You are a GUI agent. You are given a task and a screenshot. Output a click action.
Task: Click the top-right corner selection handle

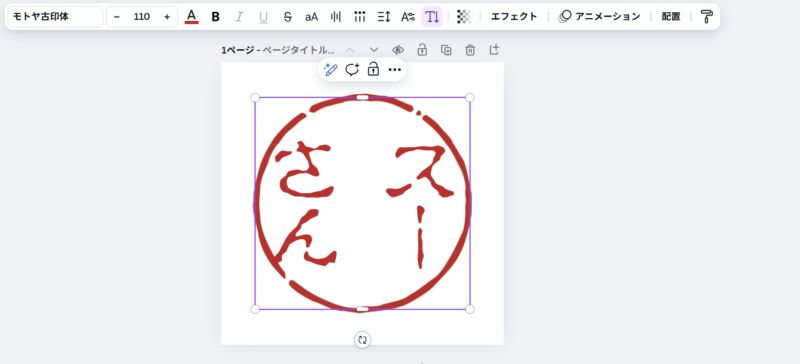(x=470, y=98)
